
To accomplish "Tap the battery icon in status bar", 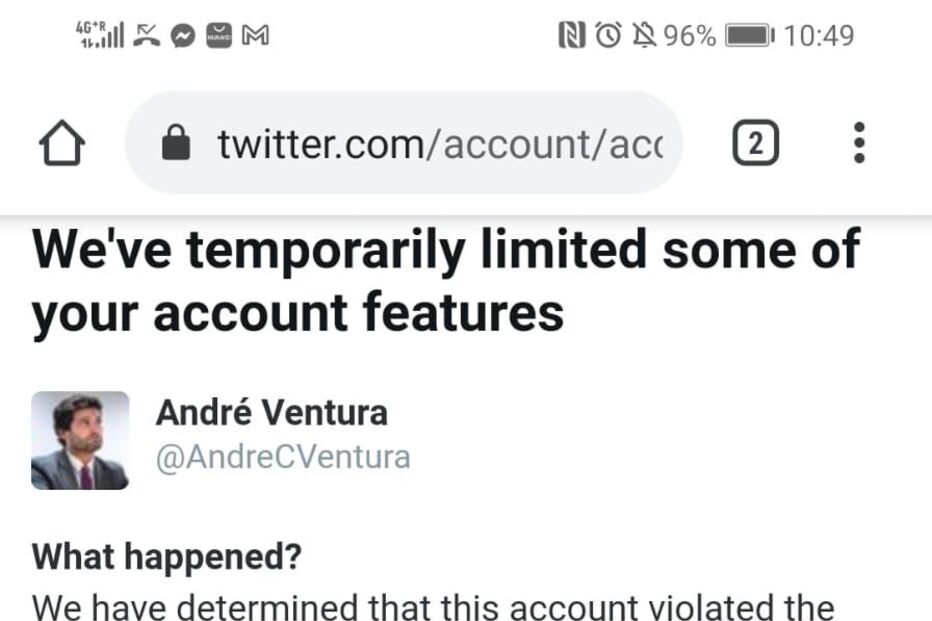I will point(749,37).
